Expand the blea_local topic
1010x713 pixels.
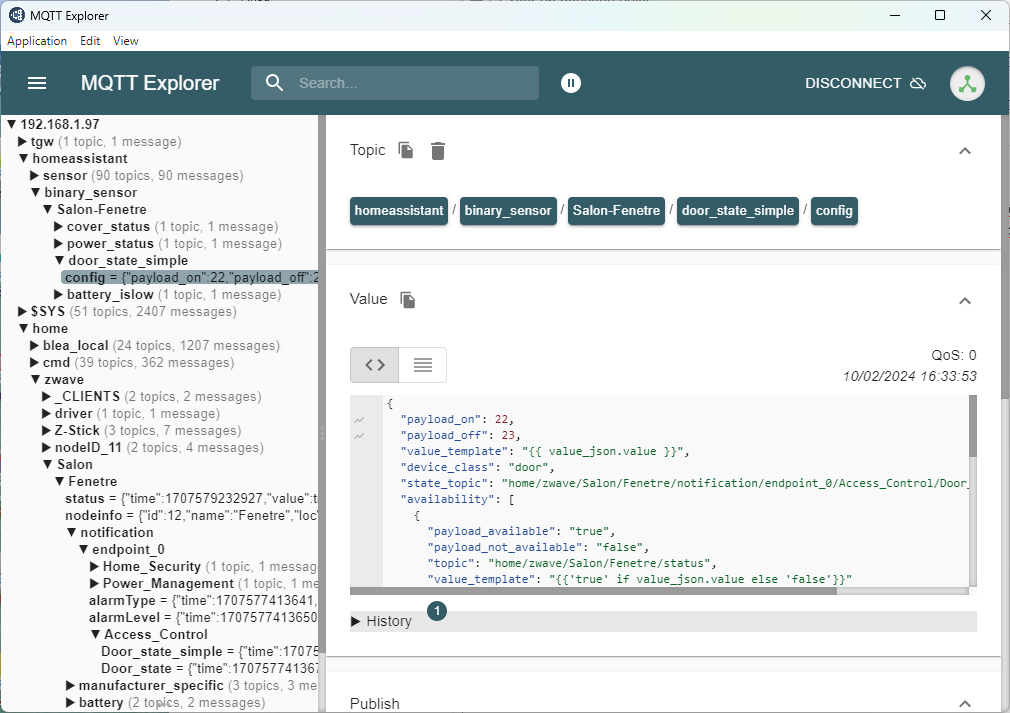pyautogui.click(x=35, y=346)
